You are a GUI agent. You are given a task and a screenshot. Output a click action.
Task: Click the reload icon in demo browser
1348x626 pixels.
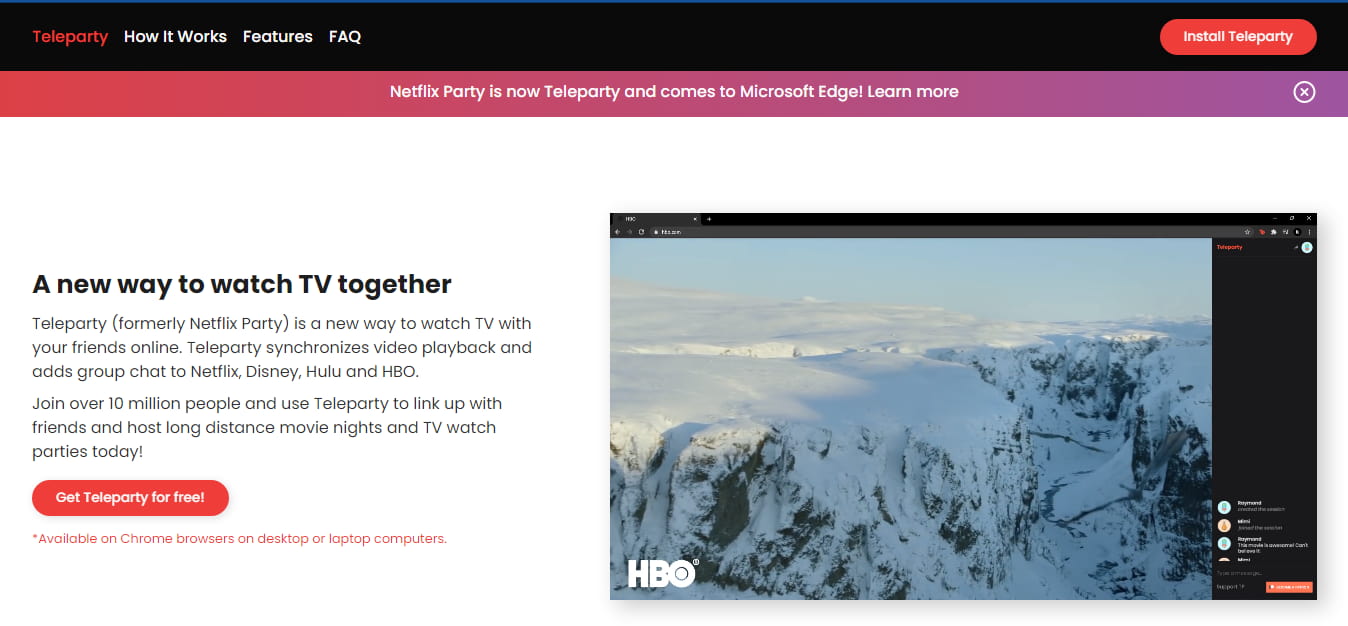coord(640,232)
